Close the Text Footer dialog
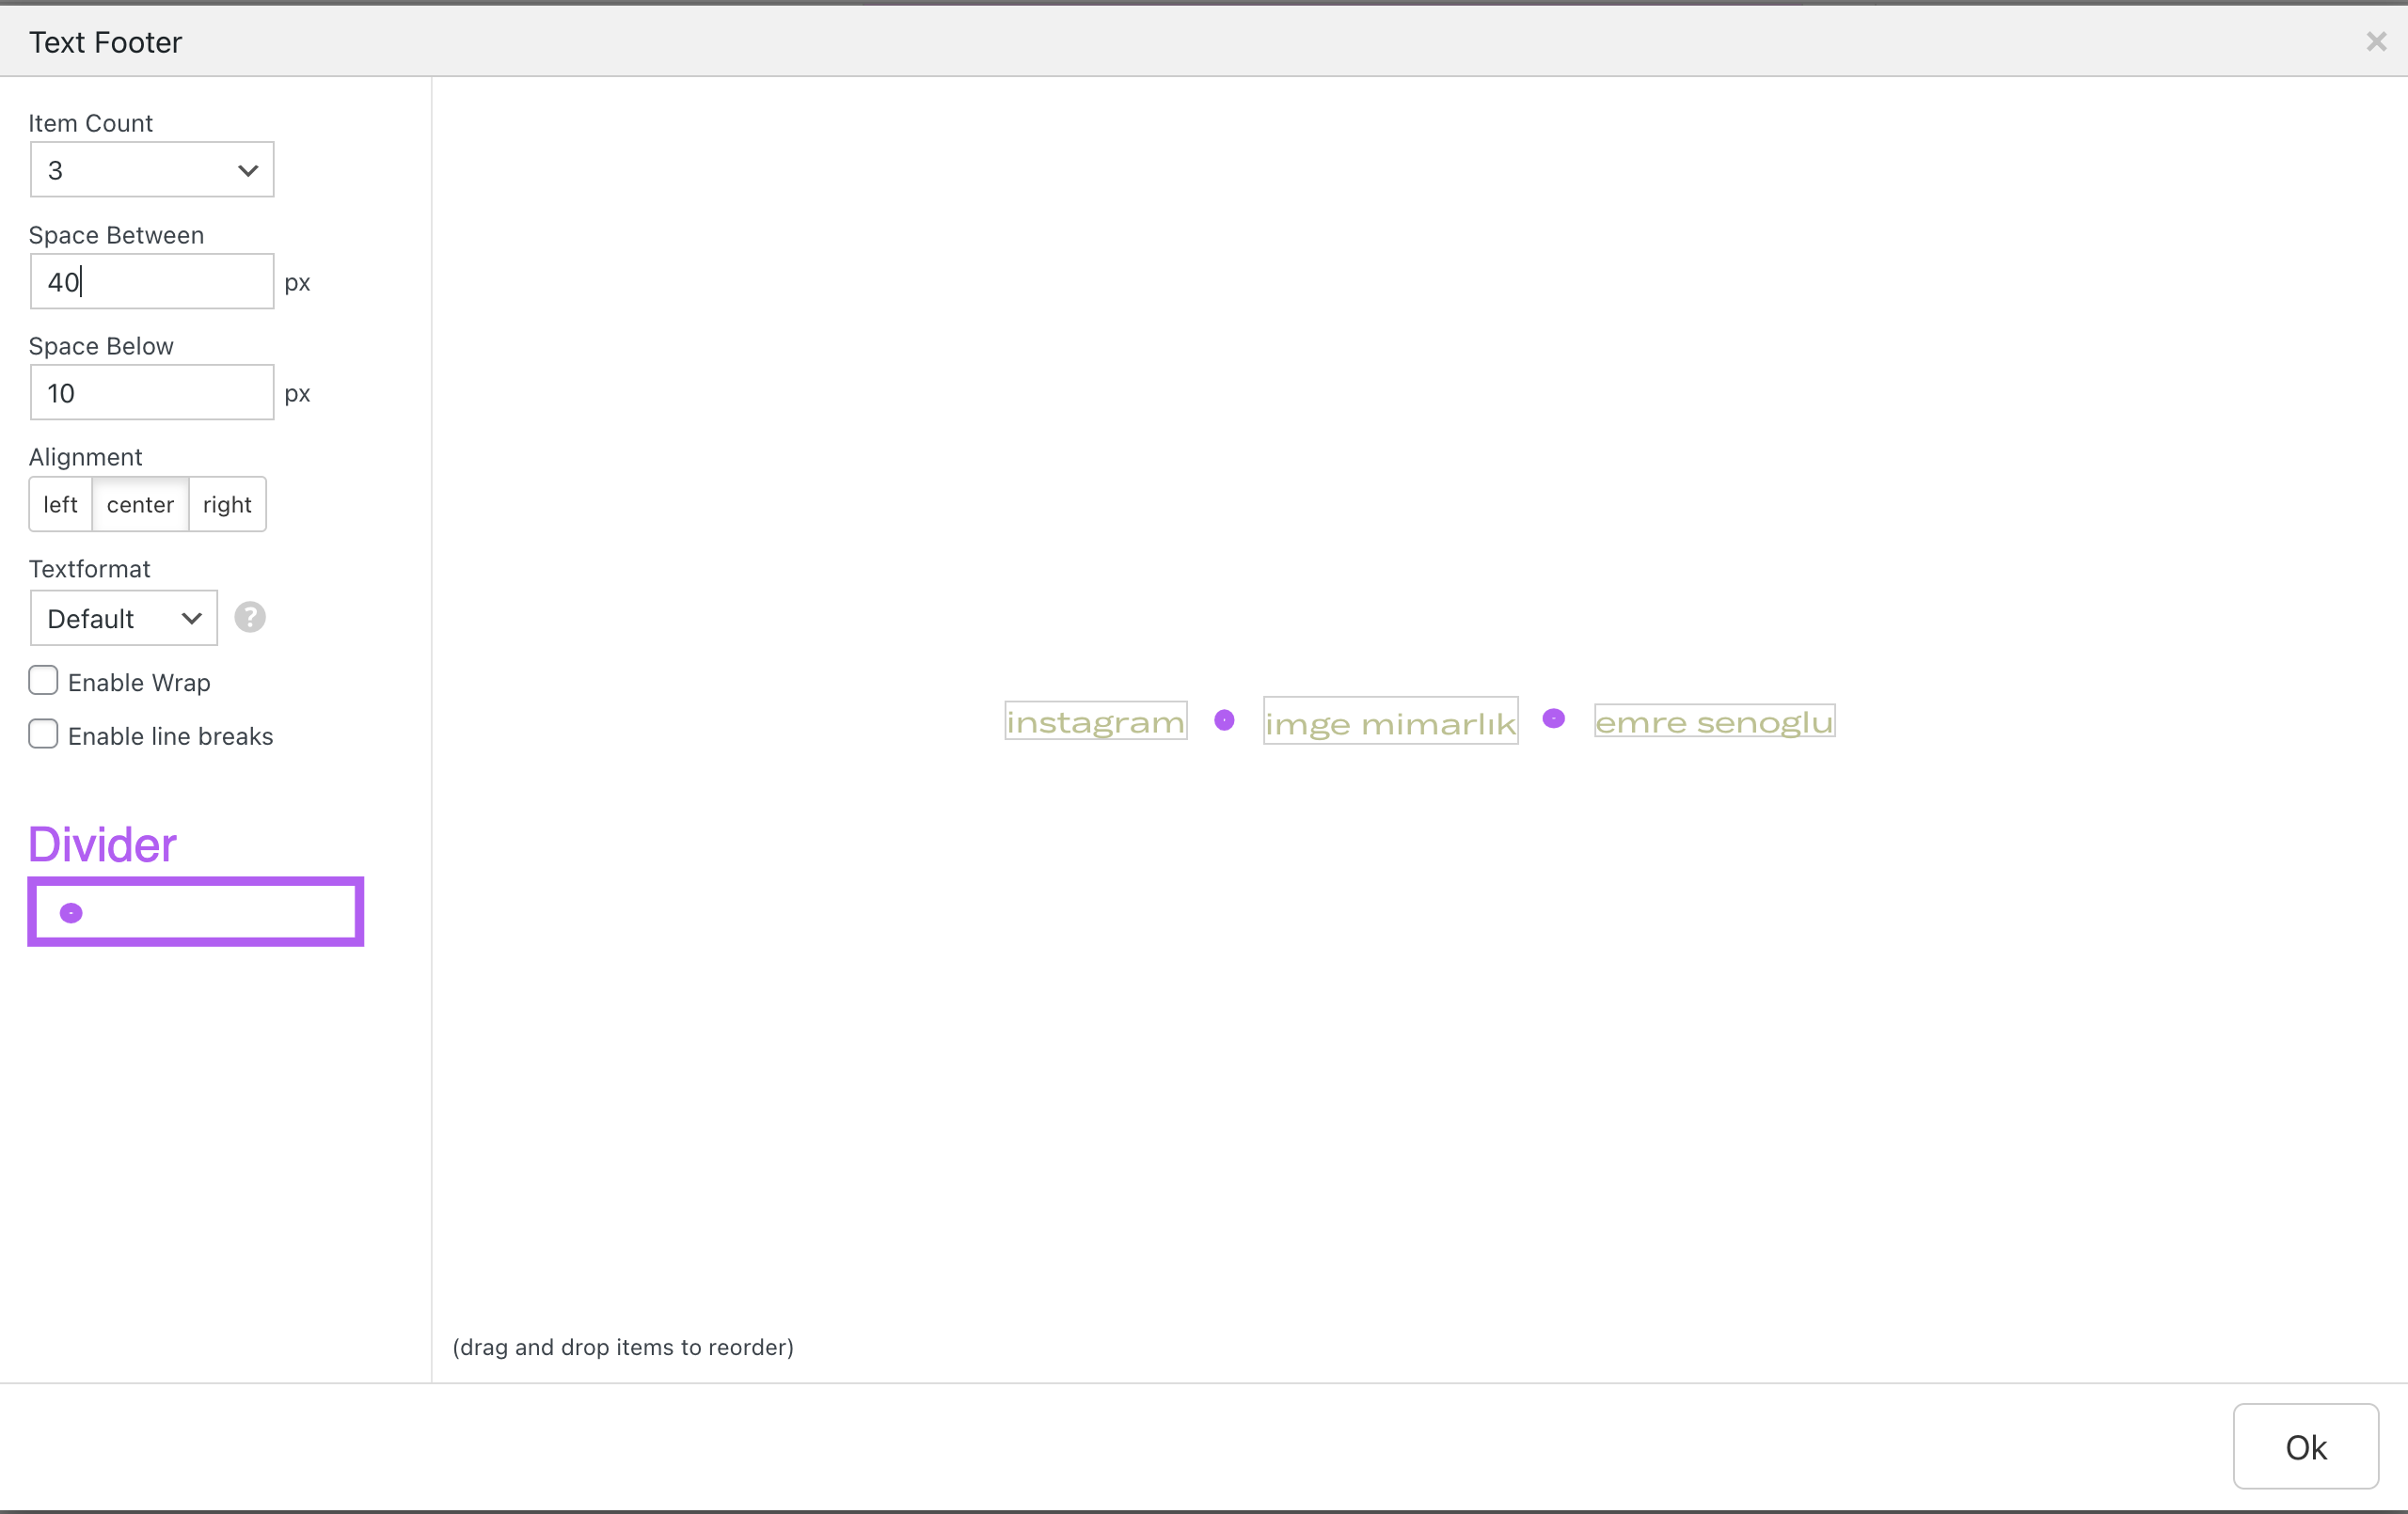 pos(2376,42)
